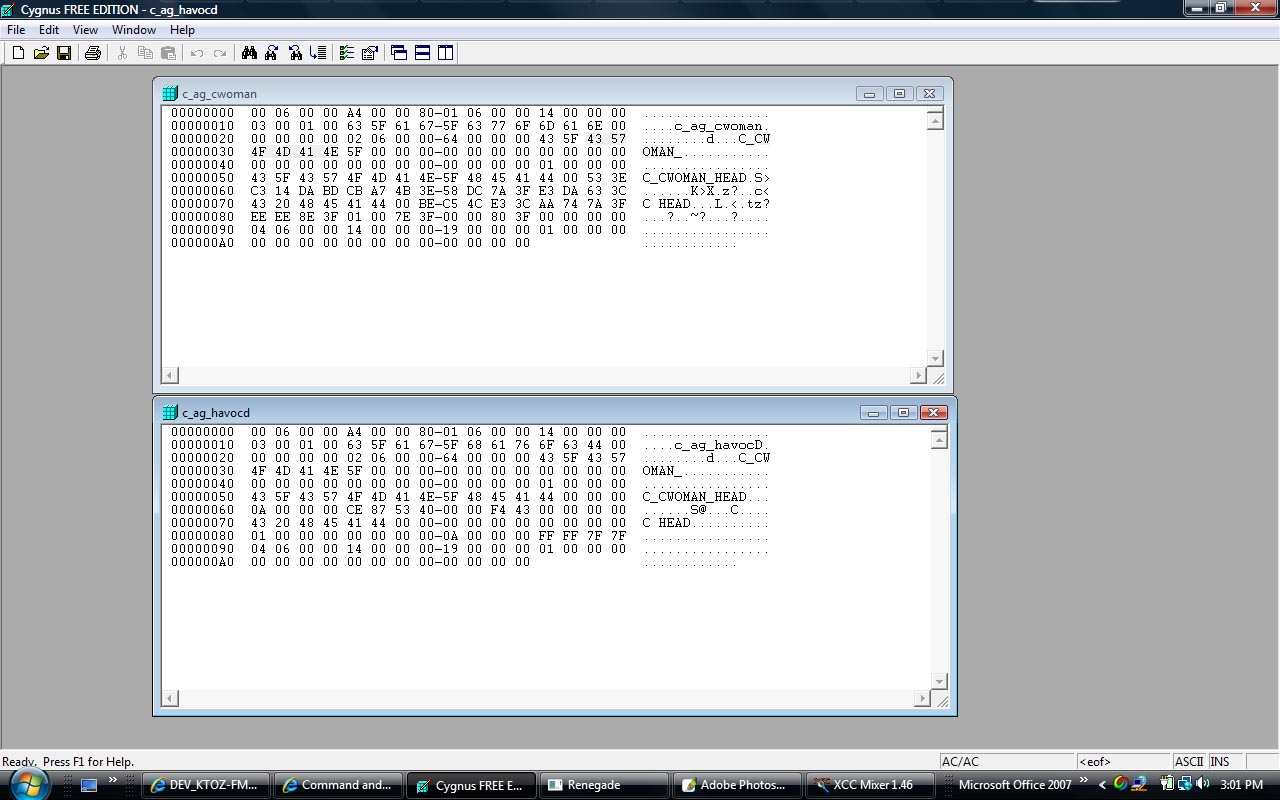Open the options checklist toolbar icon

tap(346, 53)
